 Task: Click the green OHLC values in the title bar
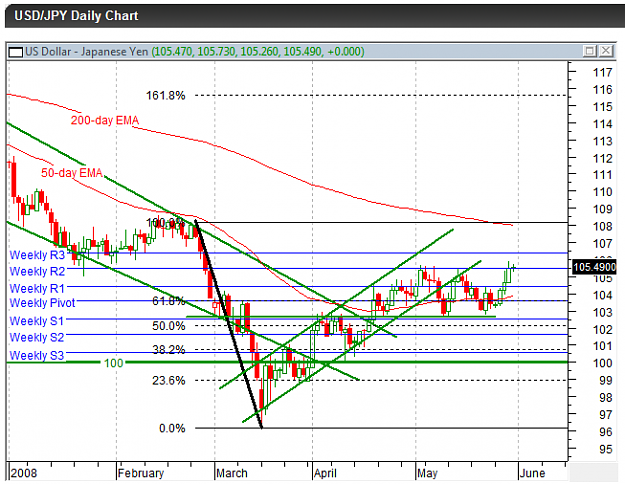258,52
